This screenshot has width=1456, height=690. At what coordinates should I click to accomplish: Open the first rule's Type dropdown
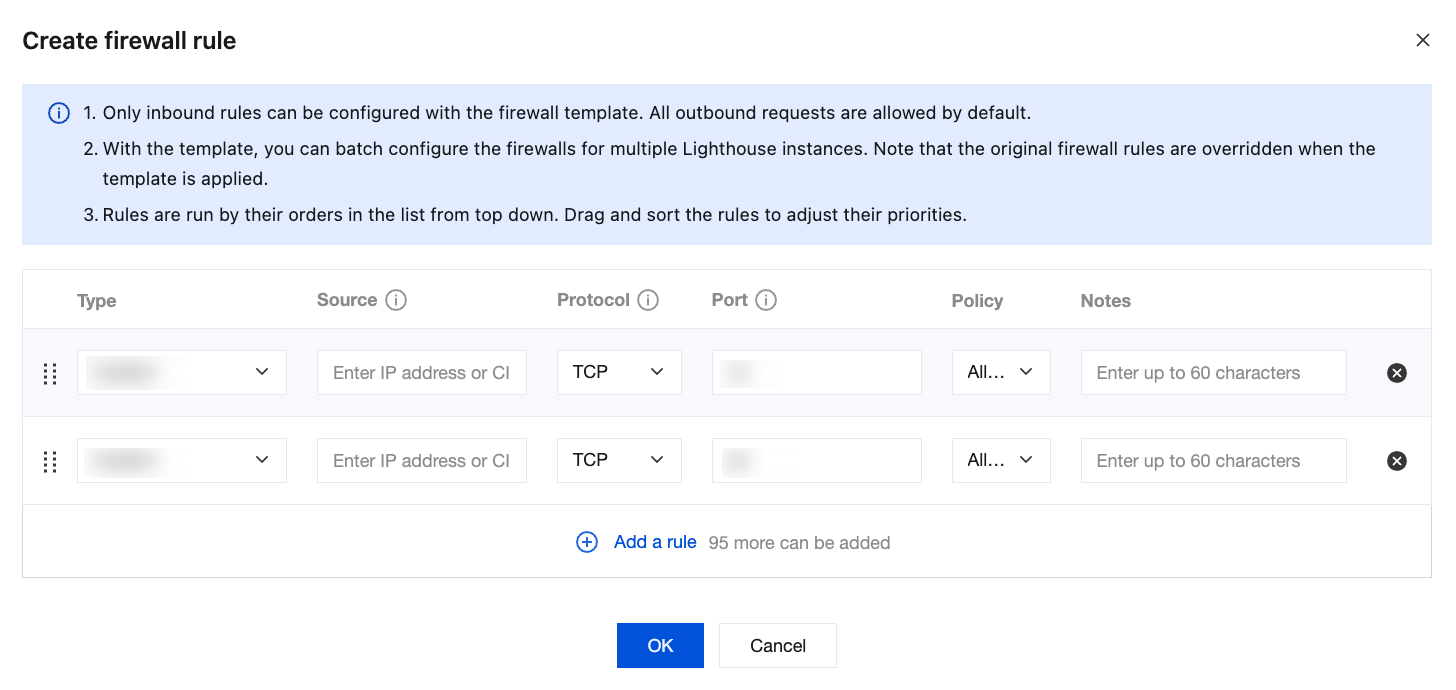(x=182, y=372)
